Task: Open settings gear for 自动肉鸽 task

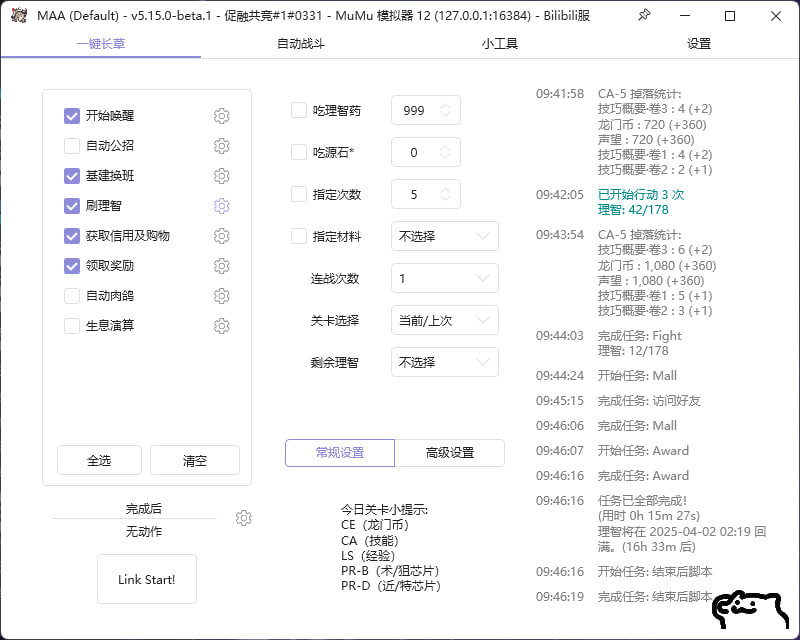Action: coord(222,296)
